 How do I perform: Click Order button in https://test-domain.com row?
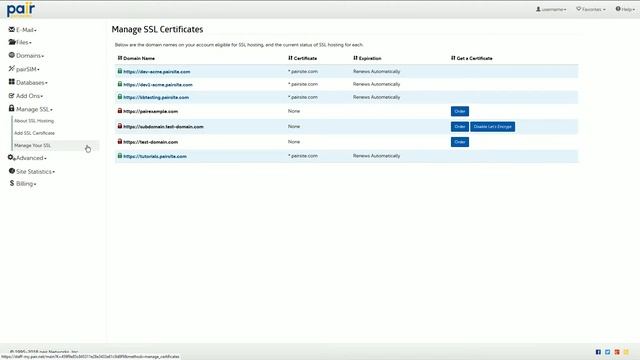(x=460, y=142)
